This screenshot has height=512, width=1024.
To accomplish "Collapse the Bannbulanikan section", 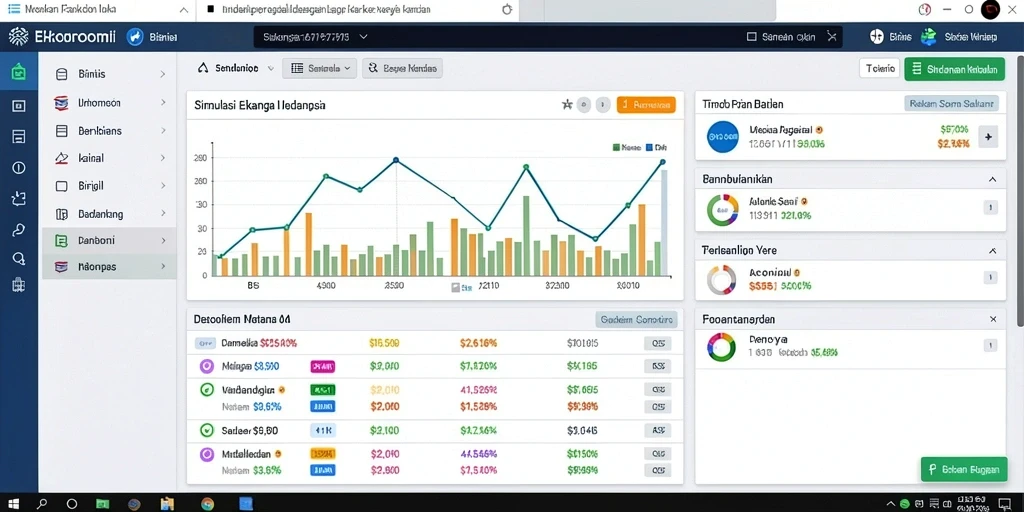I will [x=992, y=179].
